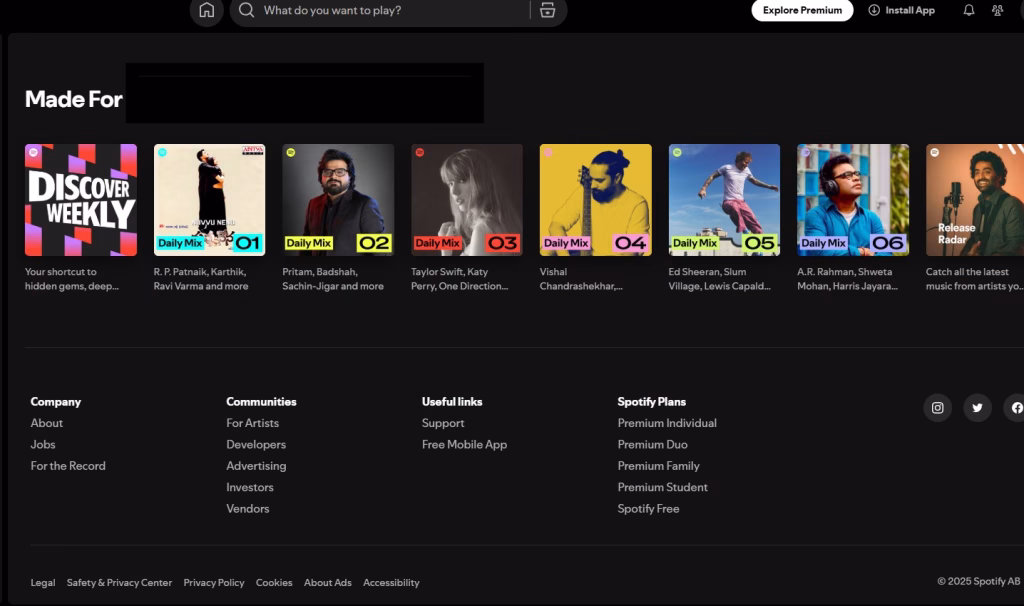Image resolution: width=1024 pixels, height=606 pixels.
Task: Click the Premium Student plan link
Action: click(663, 487)
